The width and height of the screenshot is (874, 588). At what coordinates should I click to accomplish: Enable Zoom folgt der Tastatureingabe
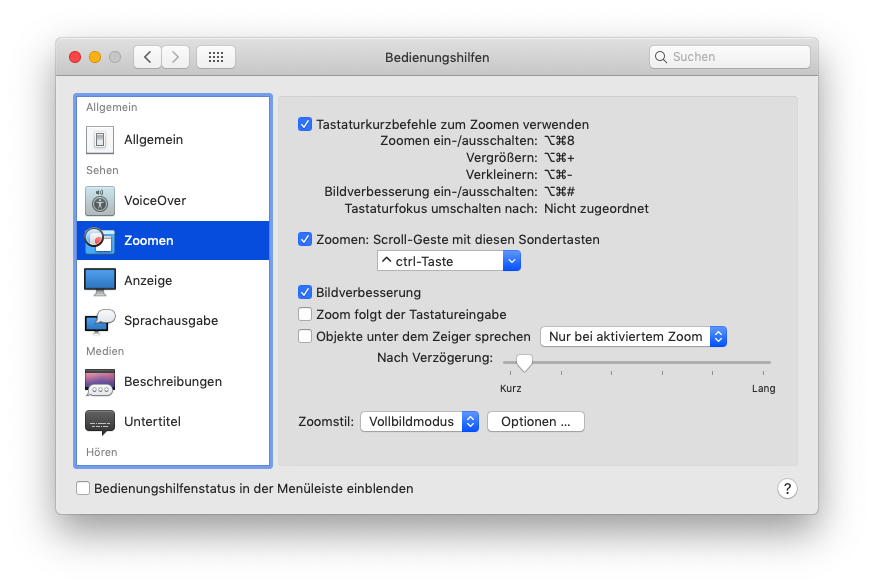pos(305,314)
